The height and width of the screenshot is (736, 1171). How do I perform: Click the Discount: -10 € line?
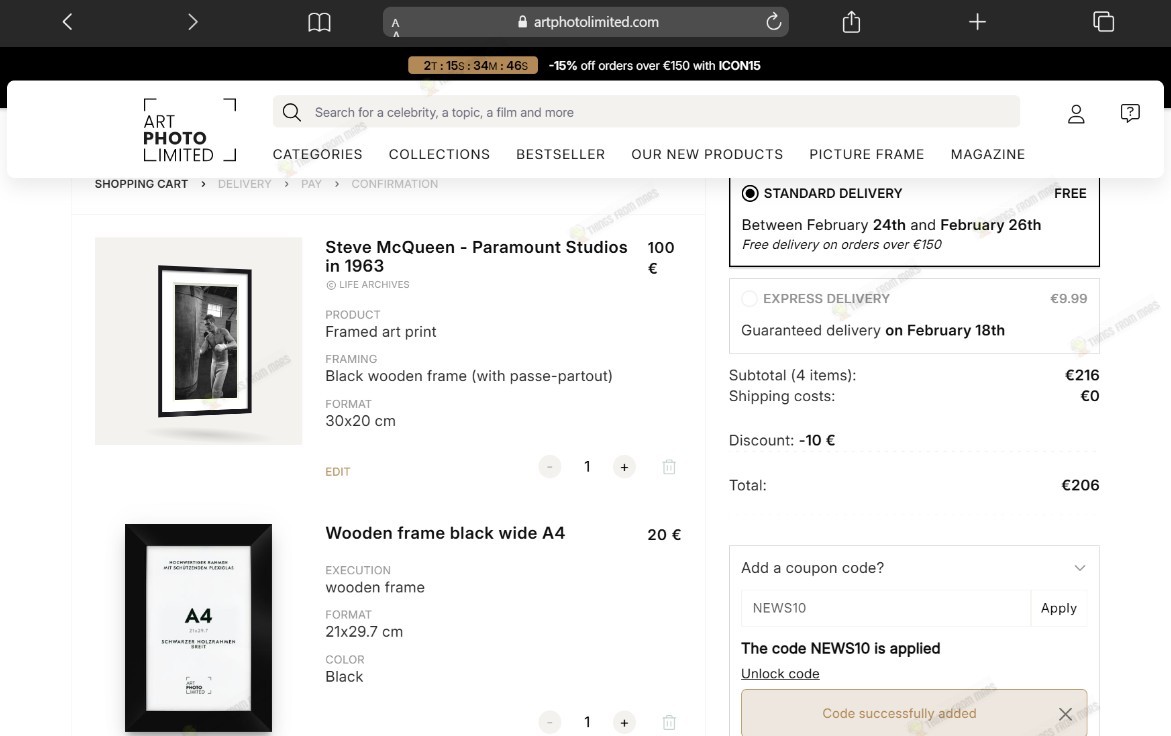click(x=782, y=440)
